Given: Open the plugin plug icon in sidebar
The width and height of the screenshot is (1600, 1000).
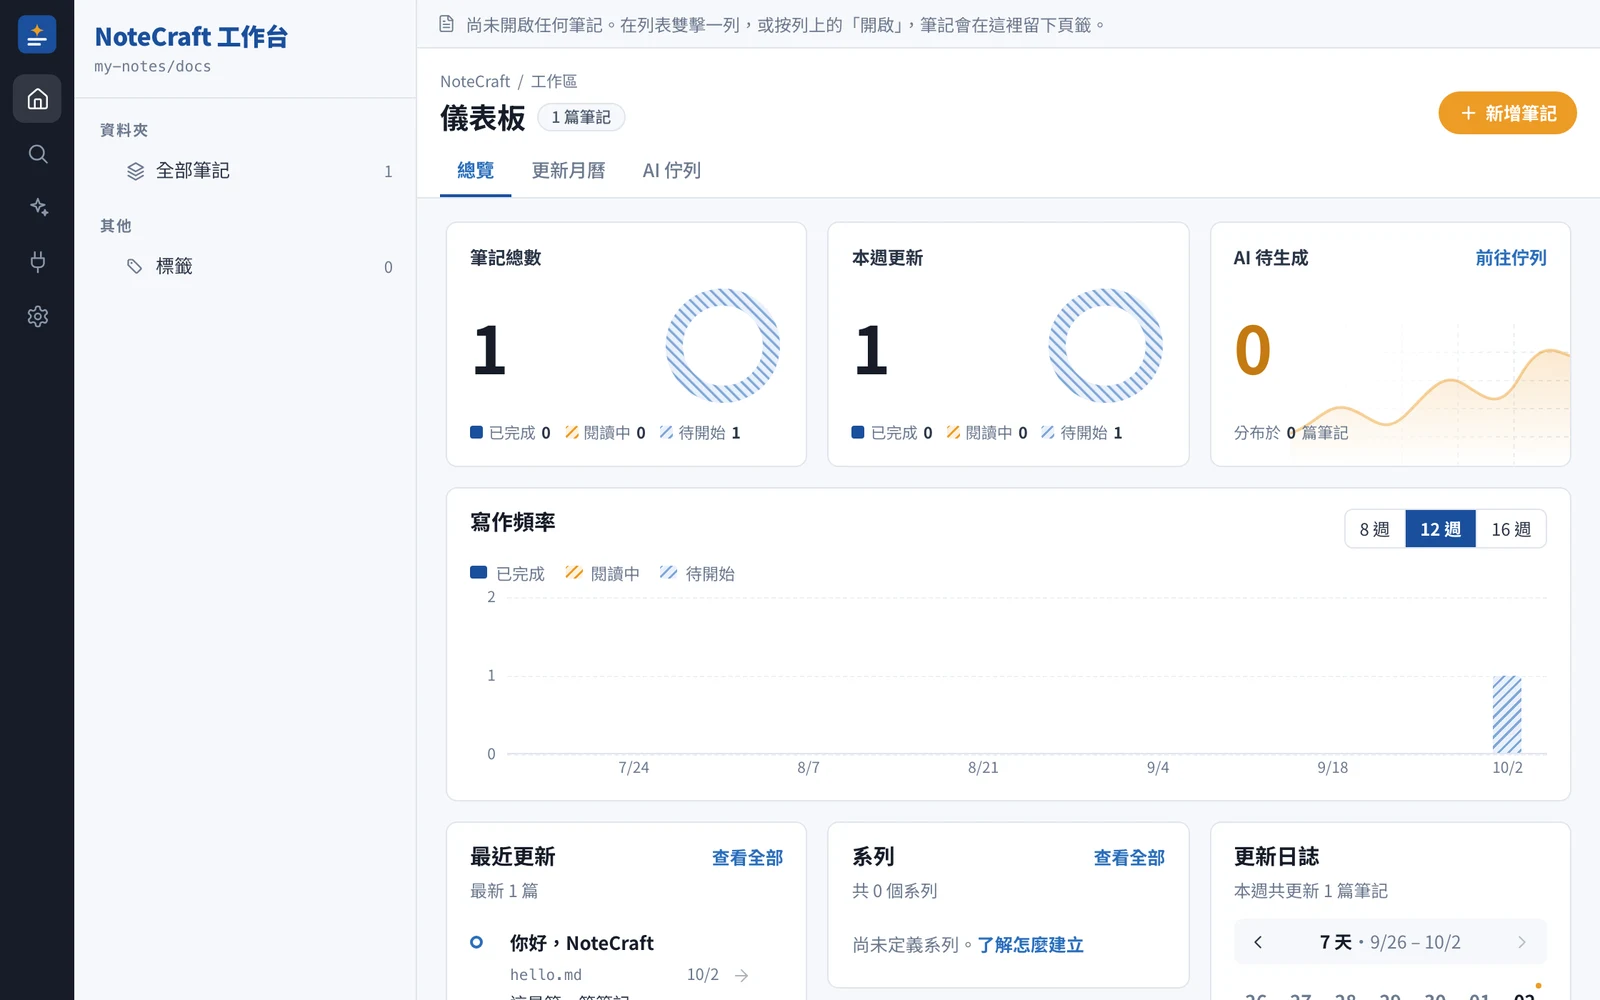Looking at the screenshot, I should (37, 262).
